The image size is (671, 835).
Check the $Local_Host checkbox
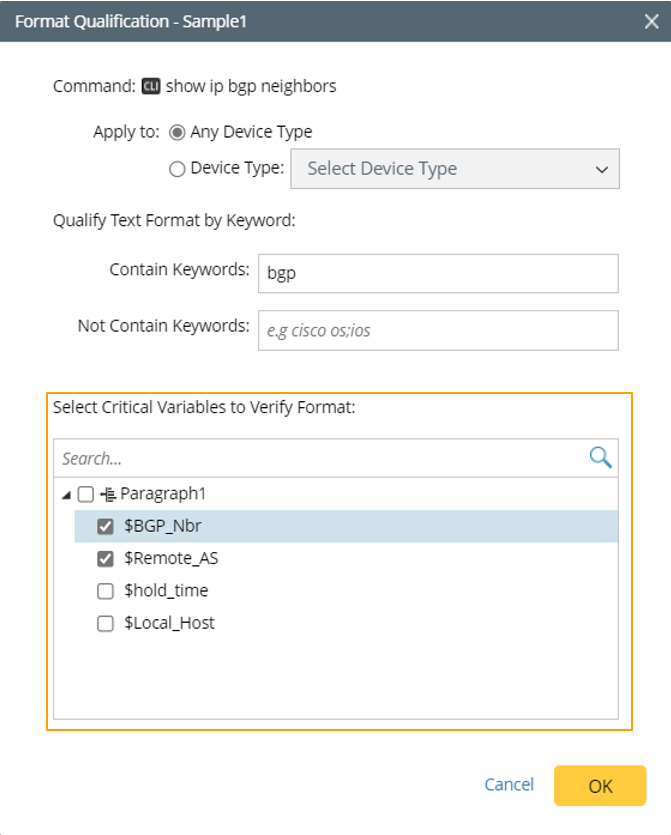(105, 623)
